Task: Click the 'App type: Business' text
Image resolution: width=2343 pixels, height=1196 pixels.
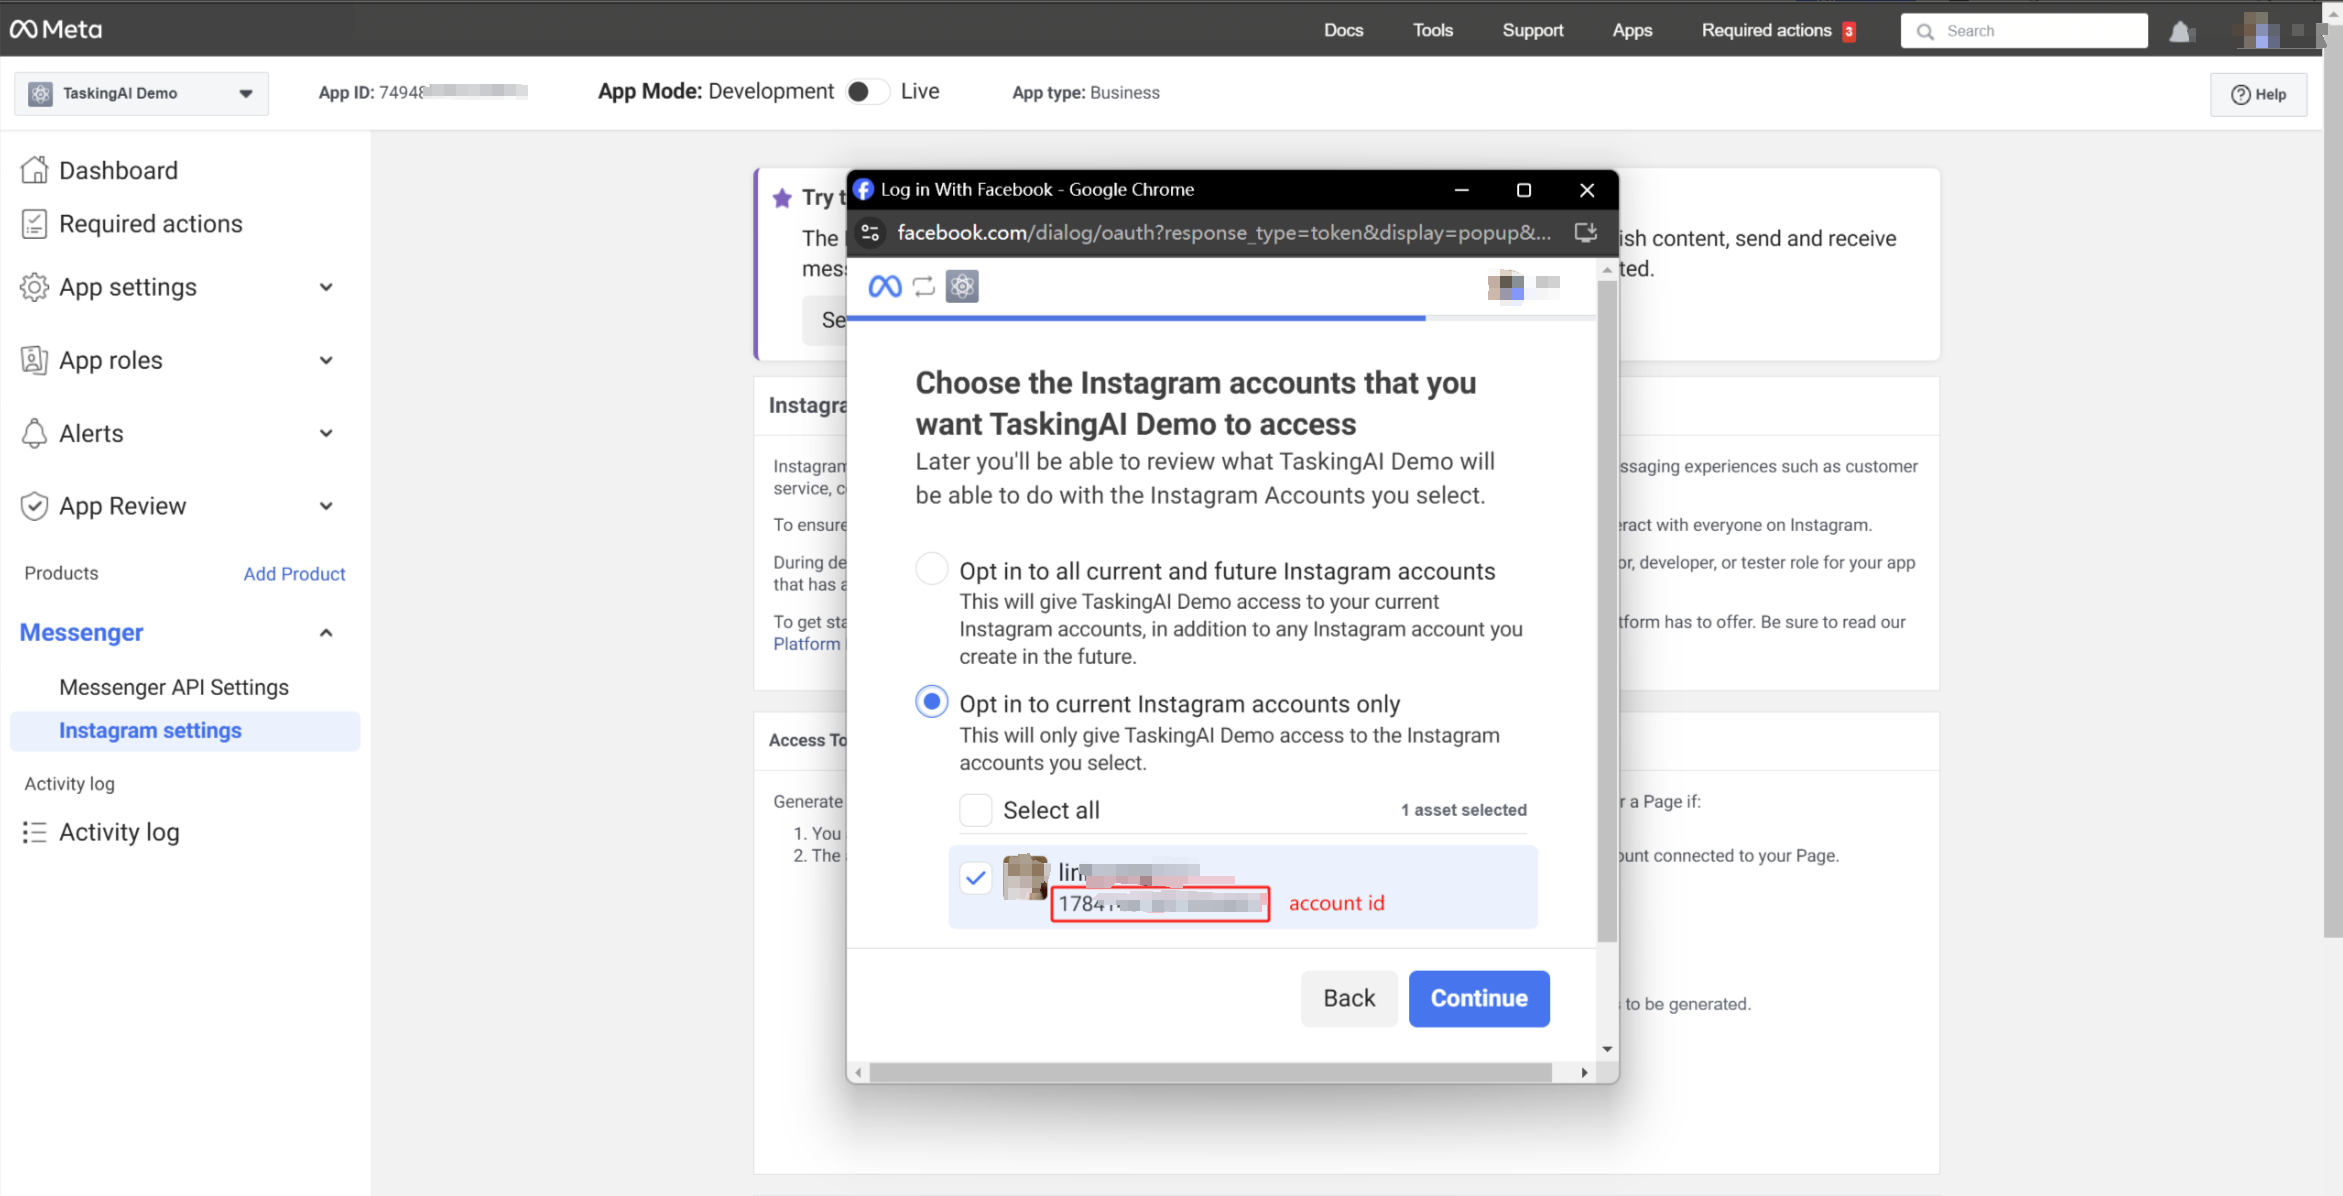Action: [x=1085, y=92]
